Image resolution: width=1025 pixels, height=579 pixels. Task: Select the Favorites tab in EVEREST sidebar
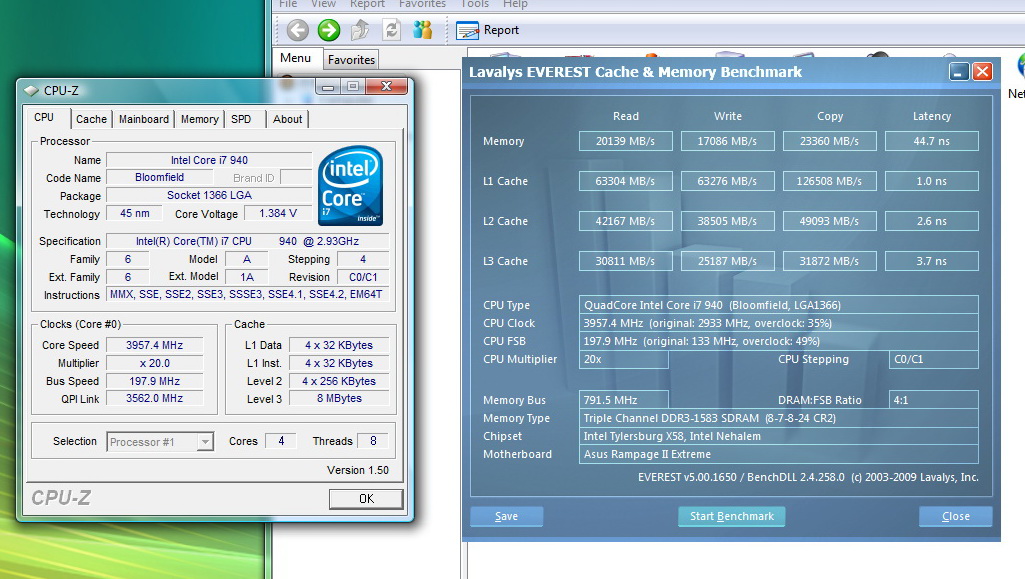coord(351,59)
